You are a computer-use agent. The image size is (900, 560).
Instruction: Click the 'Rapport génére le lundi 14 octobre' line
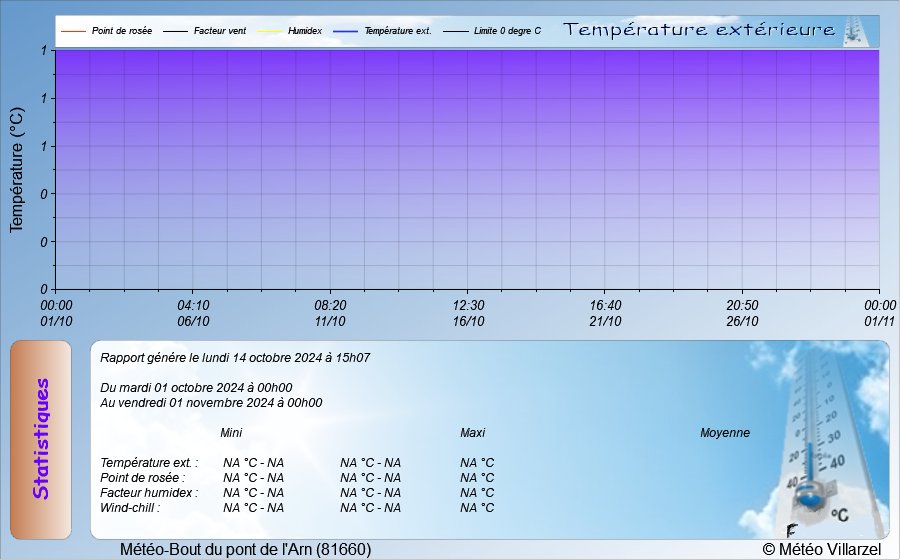pos(235,358)
